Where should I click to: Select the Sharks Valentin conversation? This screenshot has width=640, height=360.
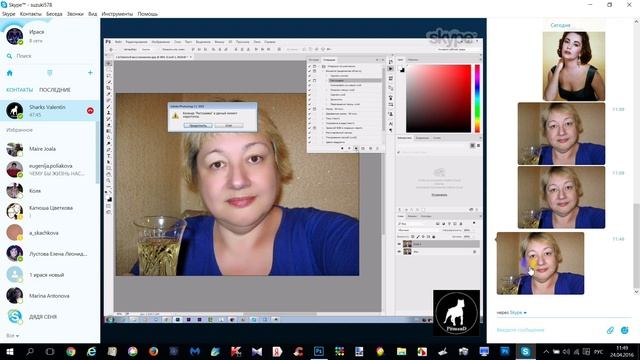point(49,111)
